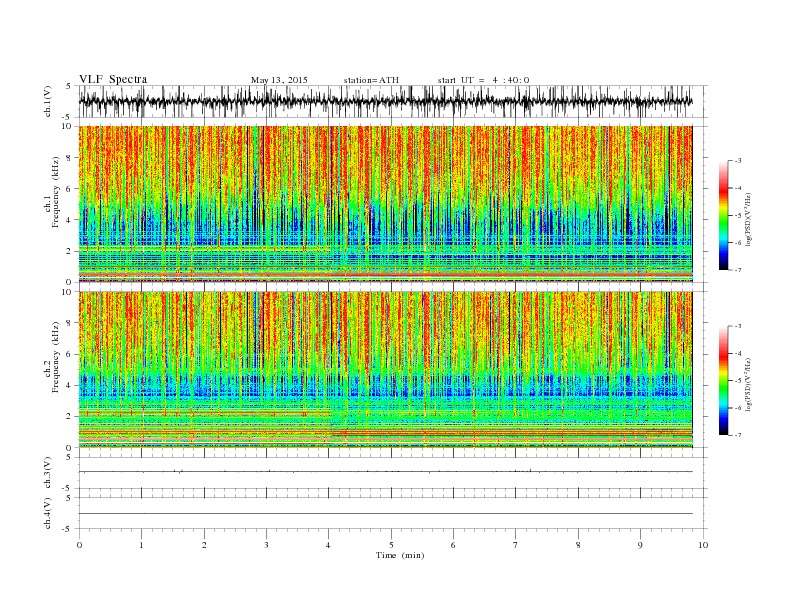The image size is (792, 612).
Task: Click the "VLF Spectra" title text
Action: point(113,79)
